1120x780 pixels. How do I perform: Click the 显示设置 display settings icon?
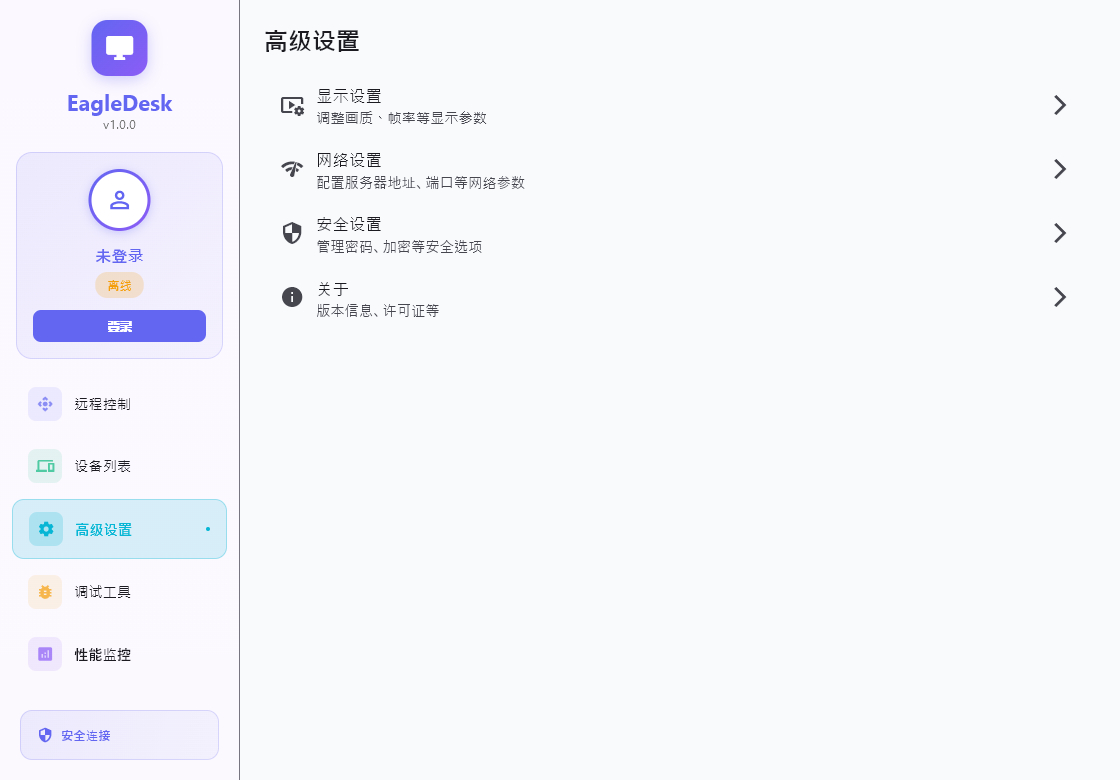pyautogui.click(x=291, y=105)
